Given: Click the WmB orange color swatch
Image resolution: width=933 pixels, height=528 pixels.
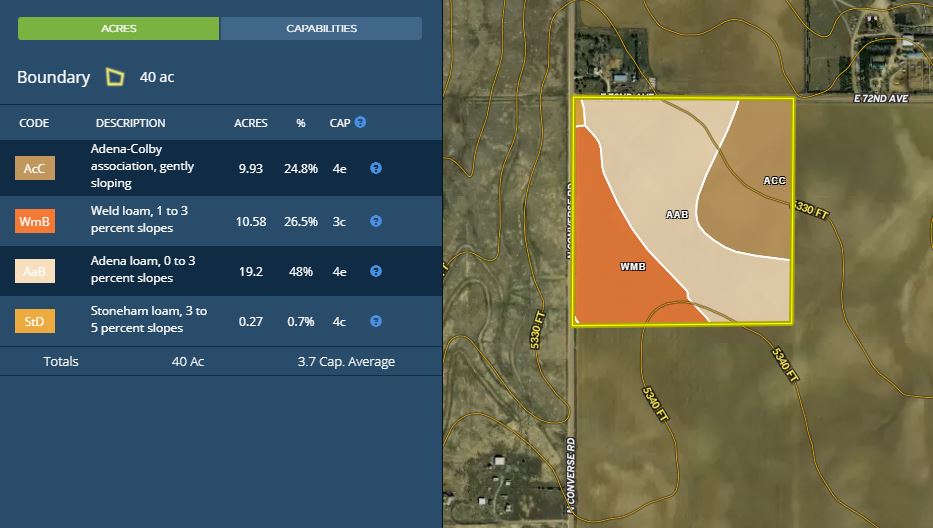Looking at the screenshot, I should (35, 221).
